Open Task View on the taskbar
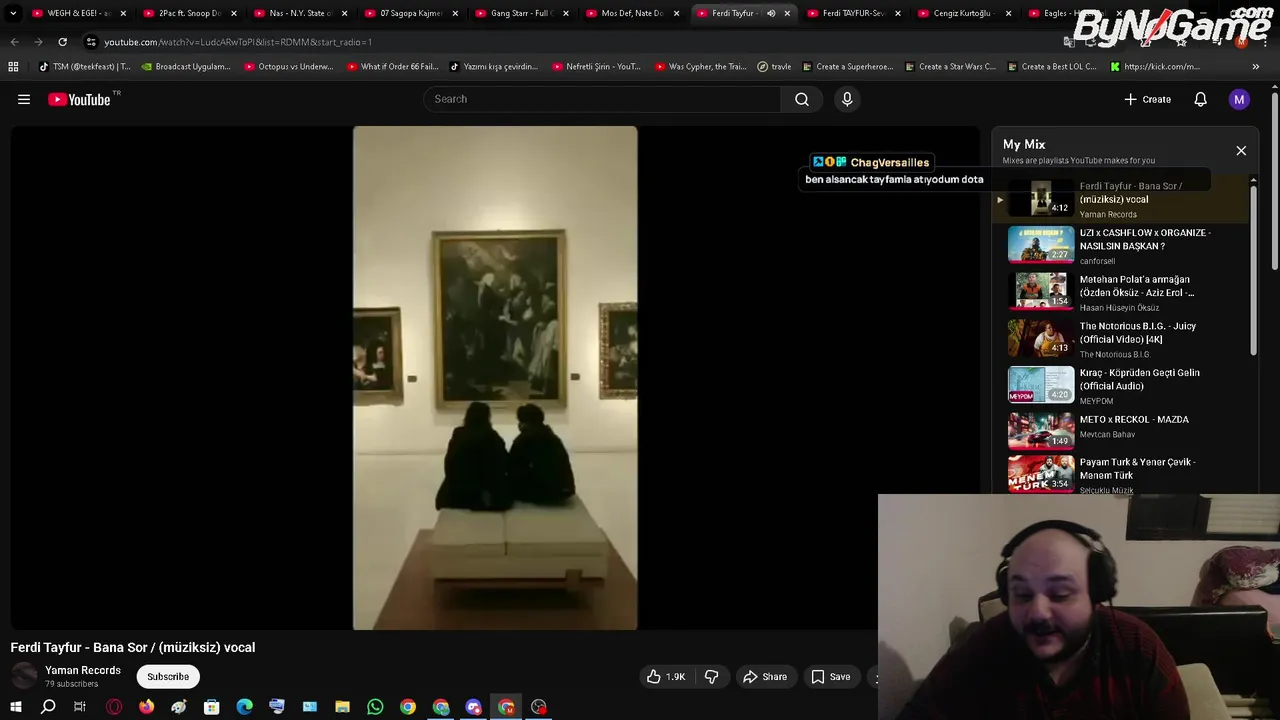Viewport: 1280px width, 720px height. [x=80, y=707]
